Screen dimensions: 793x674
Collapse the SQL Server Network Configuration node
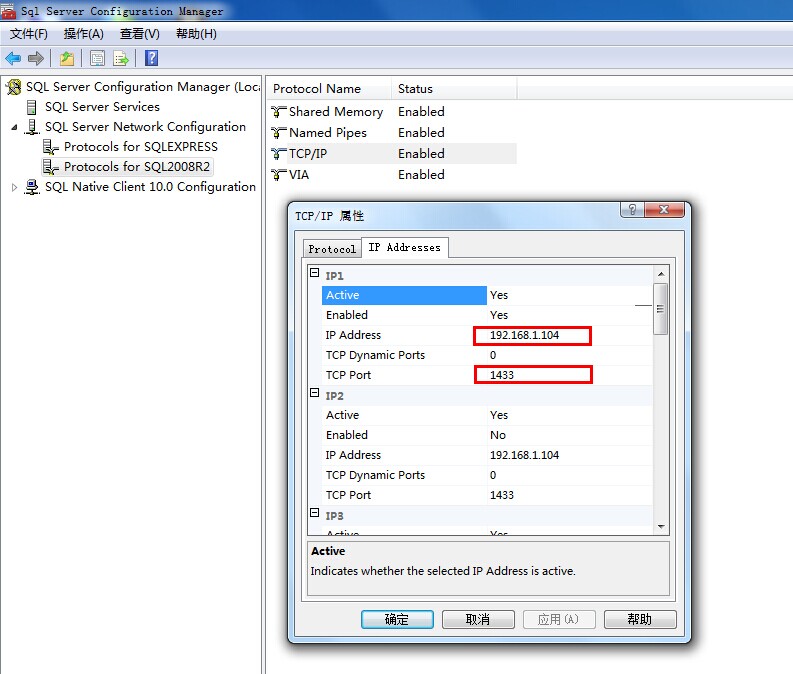14,127
